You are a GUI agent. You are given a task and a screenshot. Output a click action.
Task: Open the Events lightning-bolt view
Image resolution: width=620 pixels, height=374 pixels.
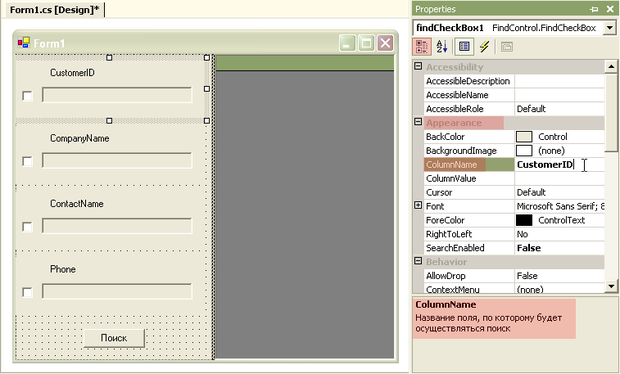coord(484,47)
